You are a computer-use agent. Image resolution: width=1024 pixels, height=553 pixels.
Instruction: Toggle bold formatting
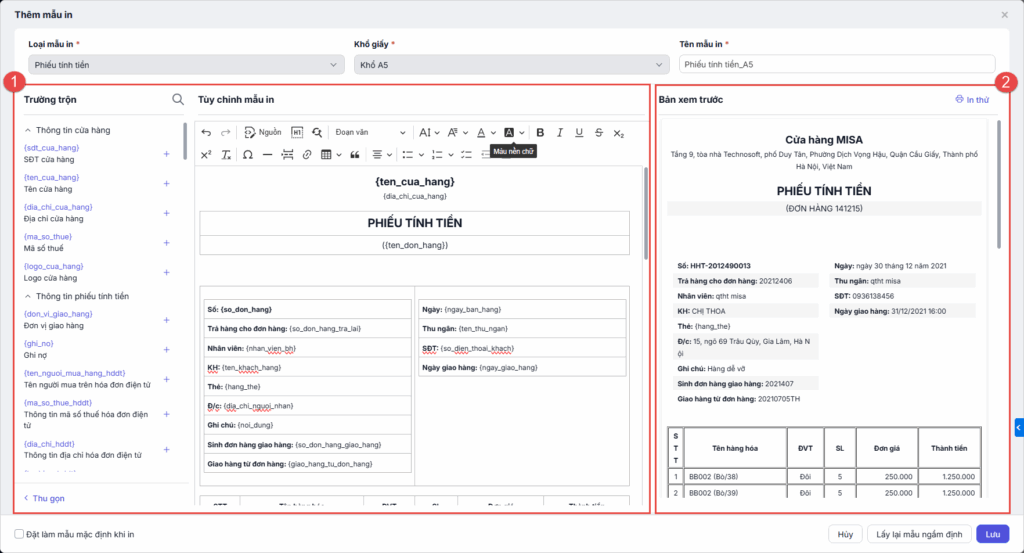pyautogui.click(x=540, y=133)
